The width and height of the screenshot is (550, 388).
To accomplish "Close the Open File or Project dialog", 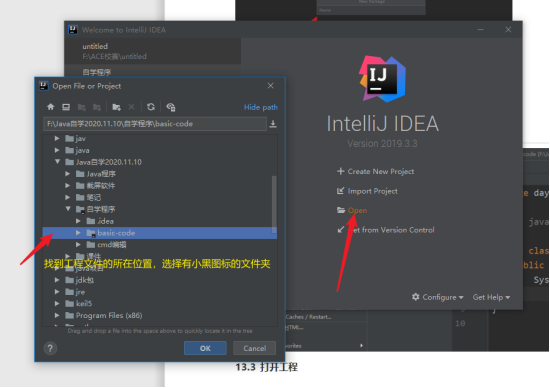I will 270,86.
